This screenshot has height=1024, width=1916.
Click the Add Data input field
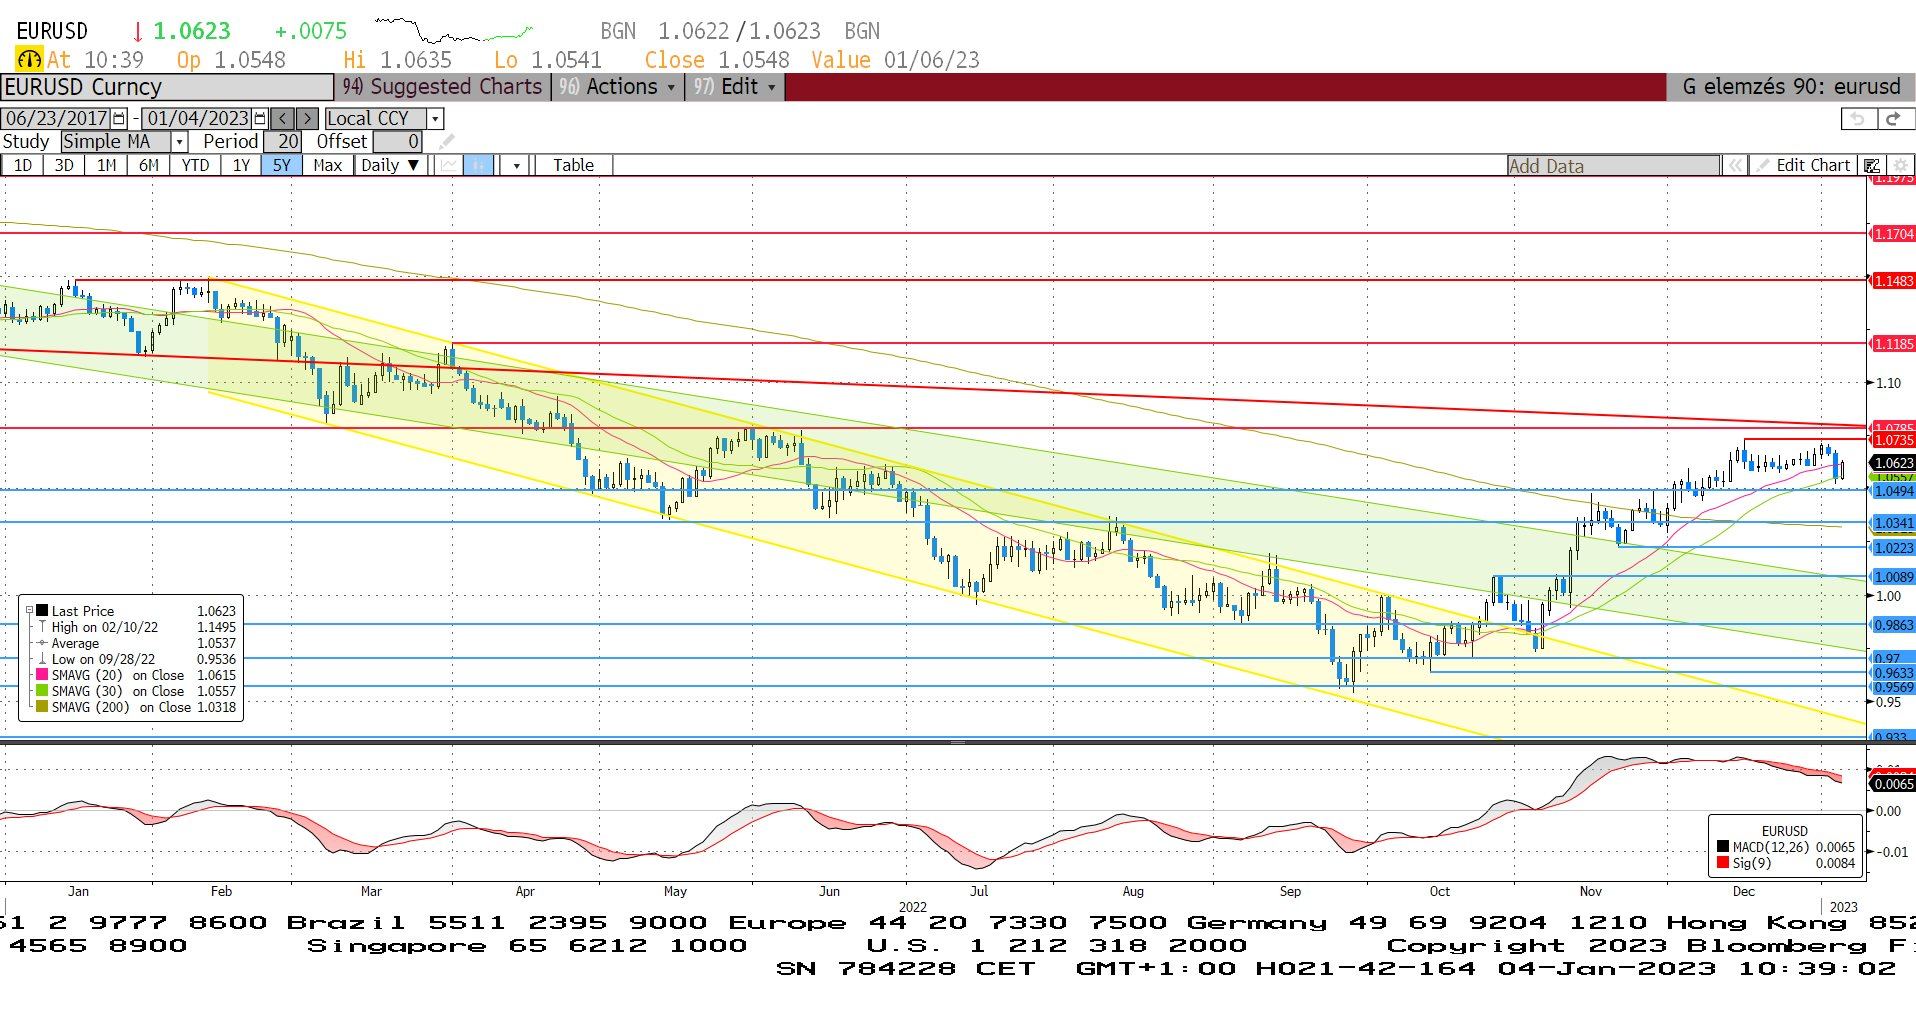(x=1614, y=166)
